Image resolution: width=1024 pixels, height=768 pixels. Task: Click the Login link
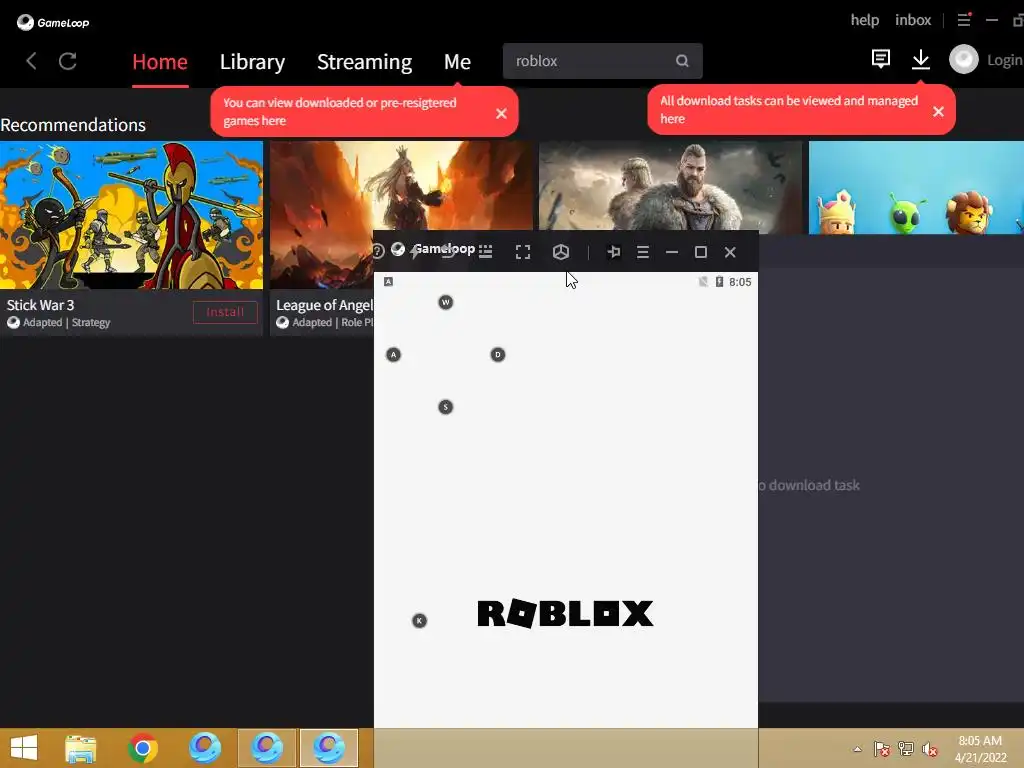pyautogui.click(x=1004, y=60)
